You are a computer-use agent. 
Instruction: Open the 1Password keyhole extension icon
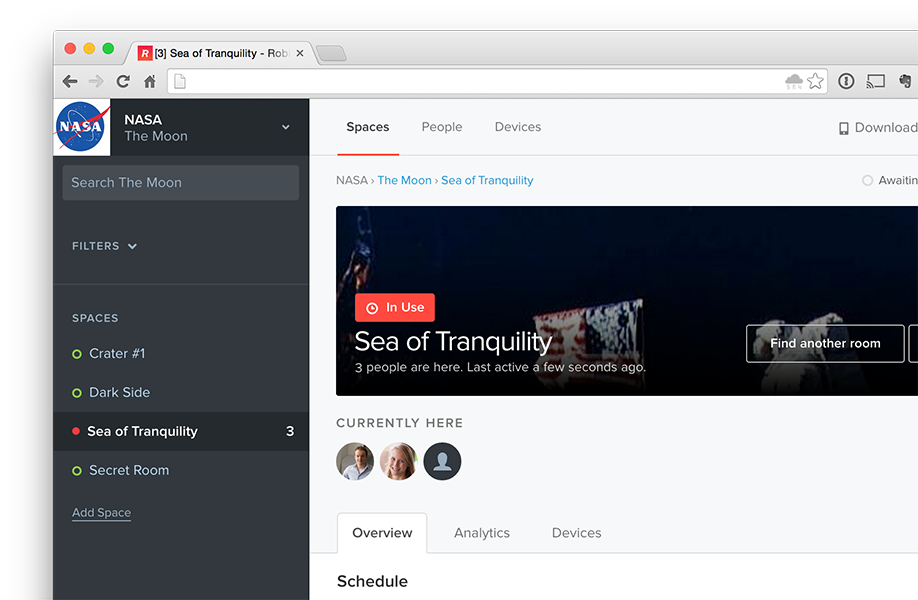846,81
